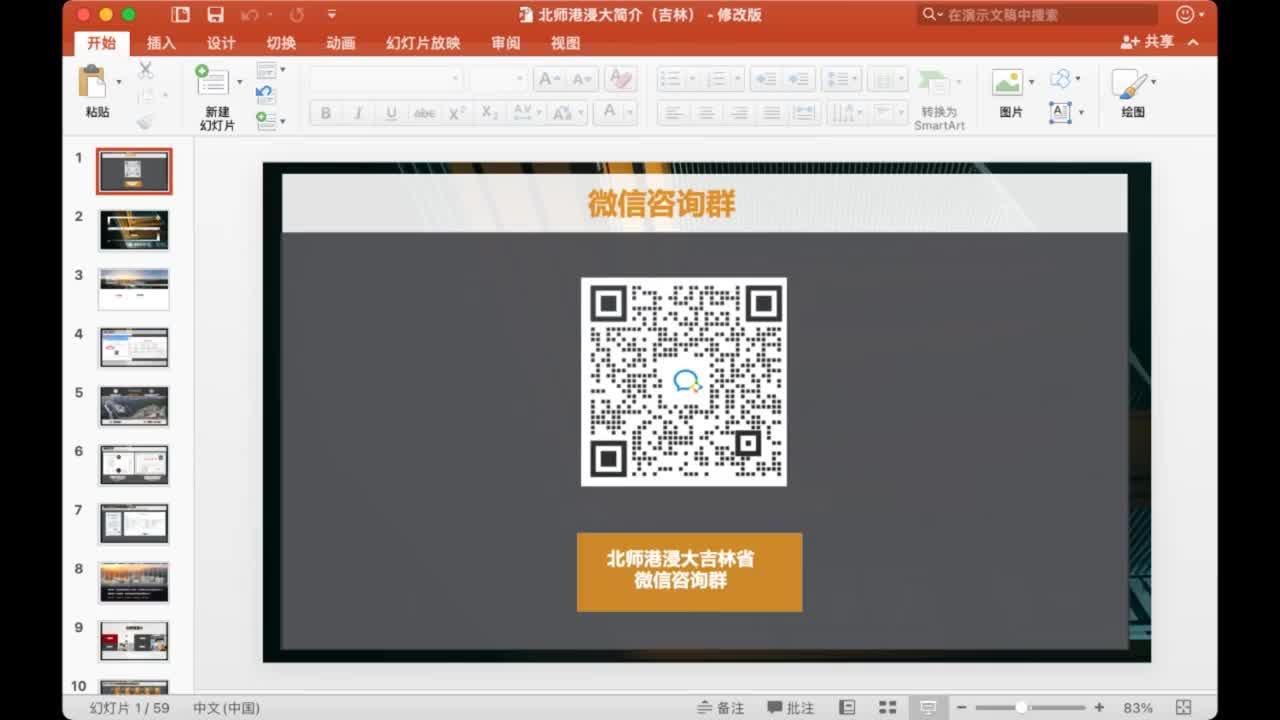Start slideshow view from status bar

point(928,708)
